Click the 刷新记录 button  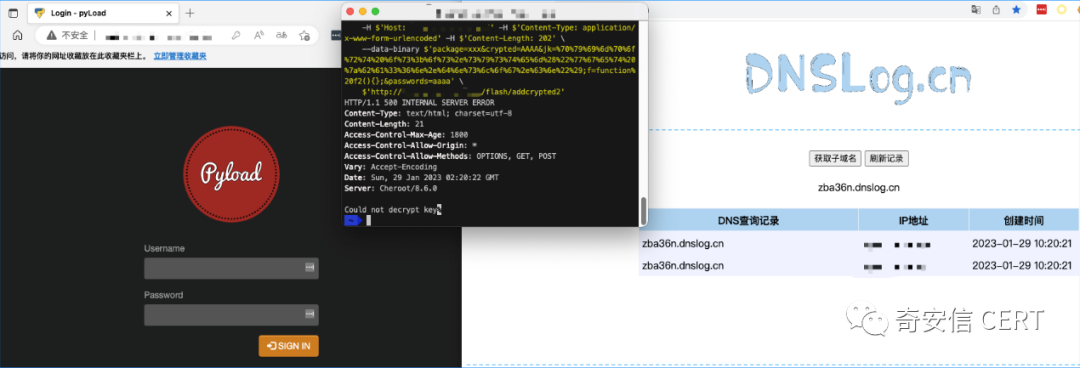pos(886,159)
